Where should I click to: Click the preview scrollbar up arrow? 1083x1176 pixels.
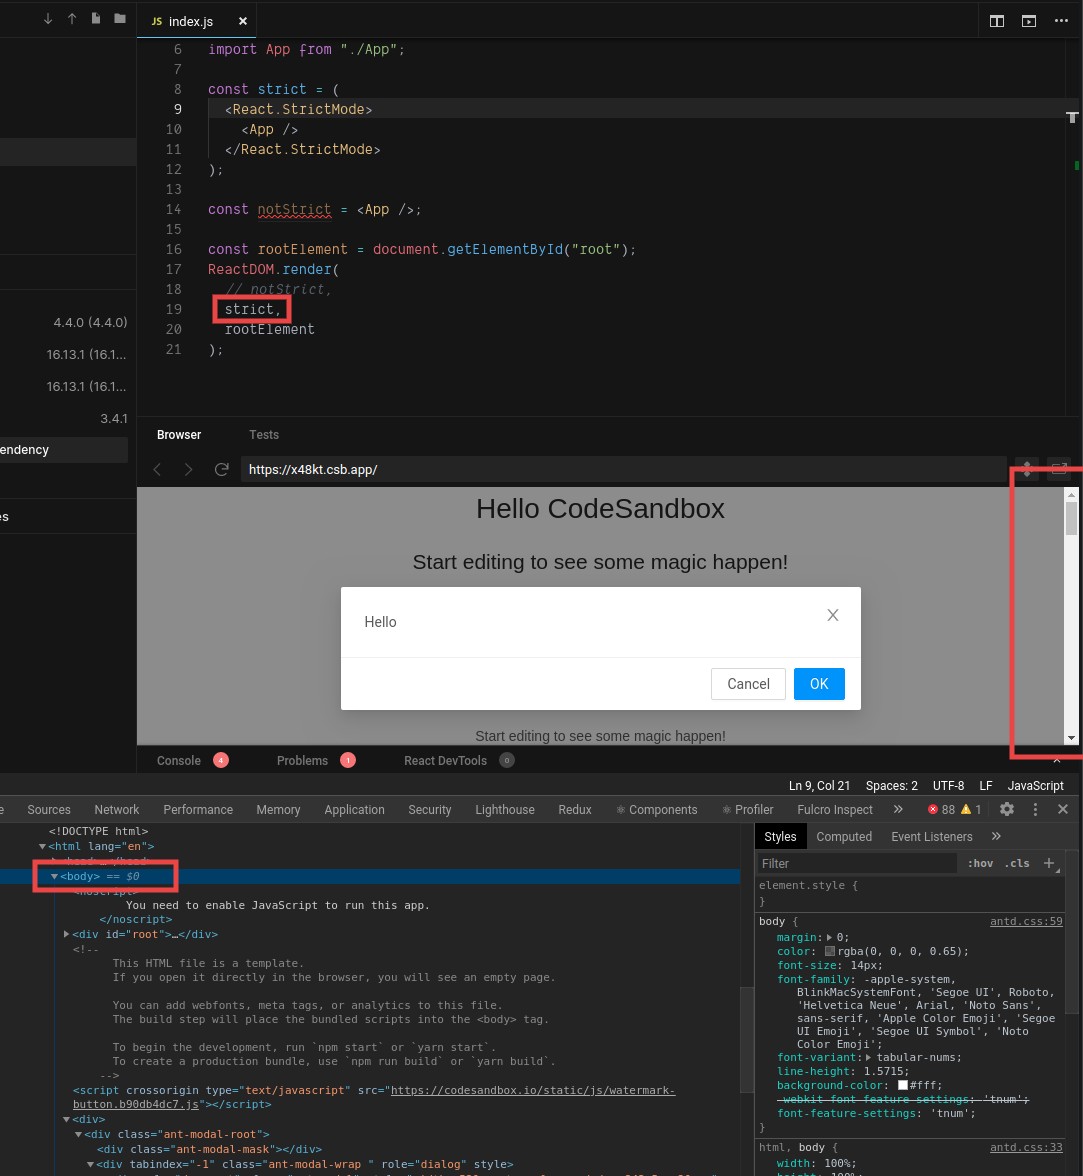(1071, 495)
